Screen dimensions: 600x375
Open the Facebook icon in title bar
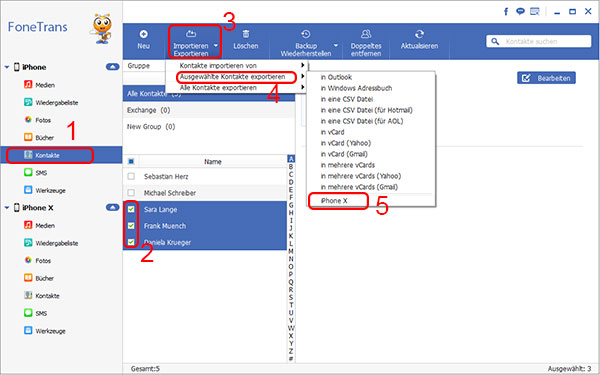point(506,11)
